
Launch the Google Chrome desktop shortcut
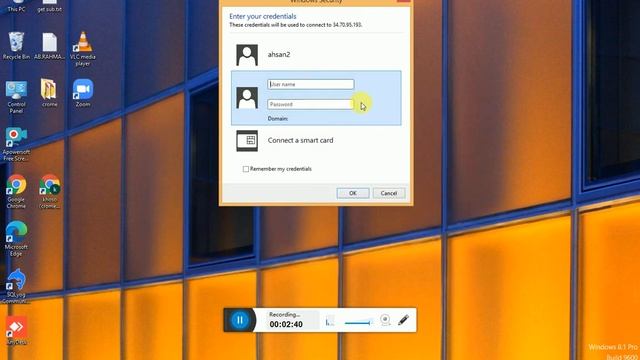[x=16, y=192]
